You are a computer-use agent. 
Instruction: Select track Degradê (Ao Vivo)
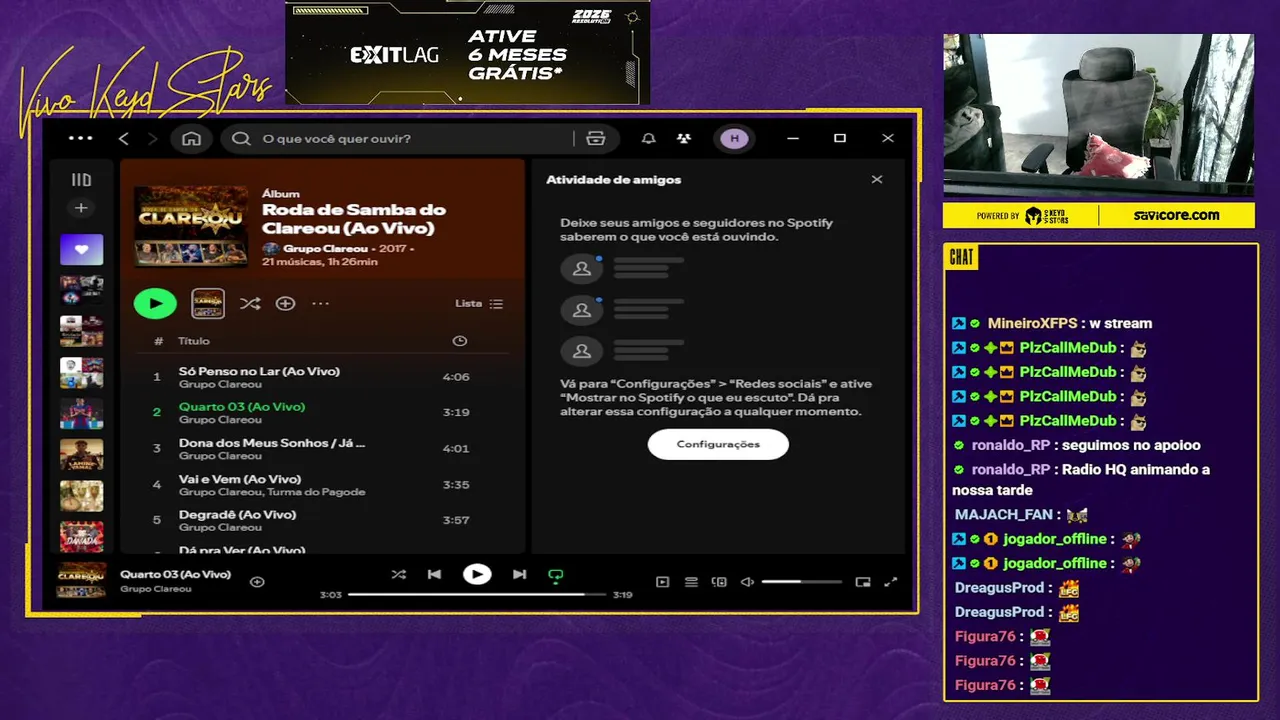pos(323,520)
